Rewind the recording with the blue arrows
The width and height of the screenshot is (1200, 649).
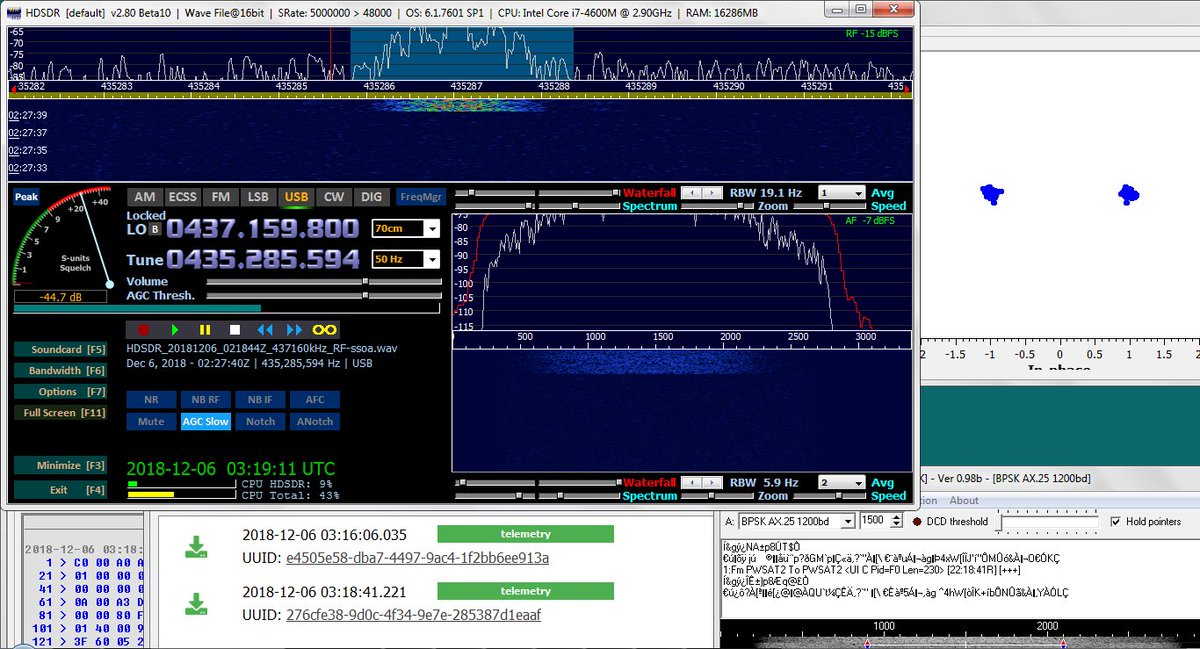[264, 329]
